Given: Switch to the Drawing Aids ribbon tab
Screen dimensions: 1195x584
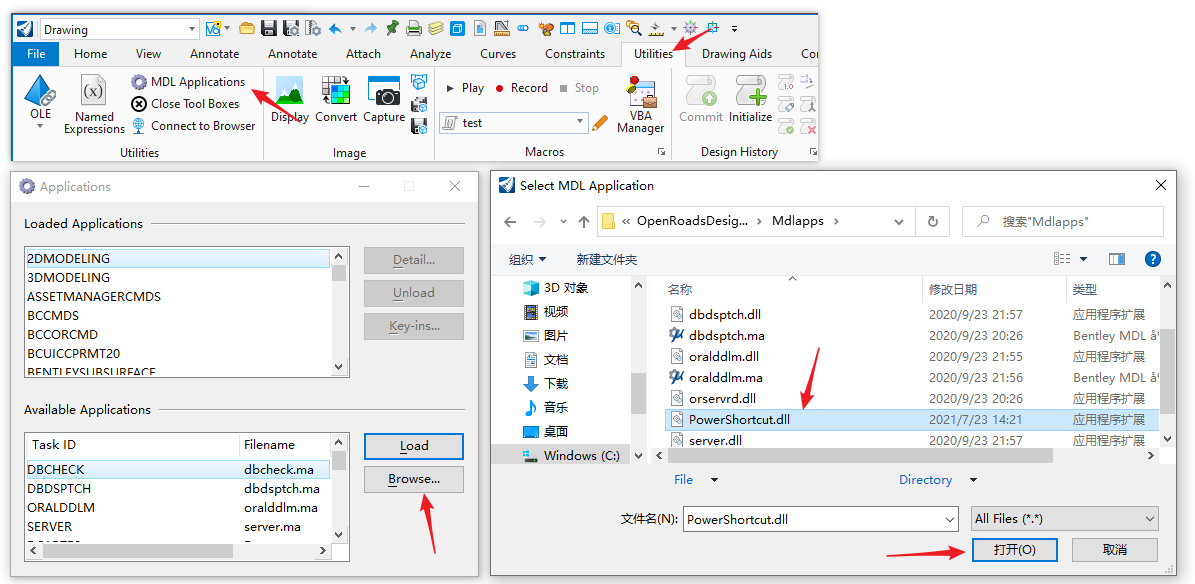Looking at the screenshot, I should click(x=736, y=53).
